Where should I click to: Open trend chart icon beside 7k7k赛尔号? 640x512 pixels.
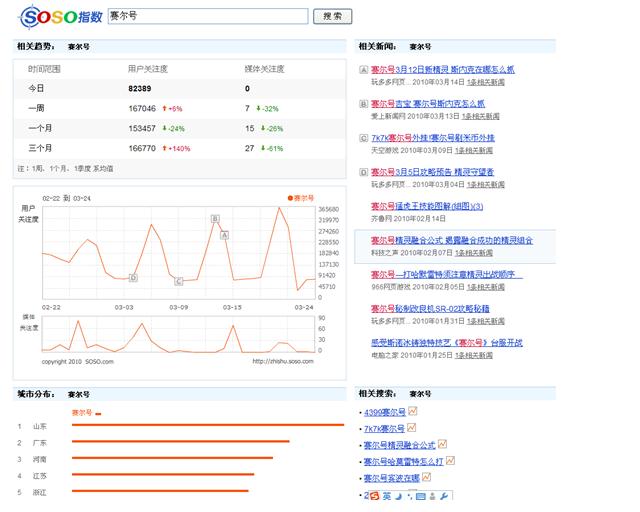[x=411, y=427]
